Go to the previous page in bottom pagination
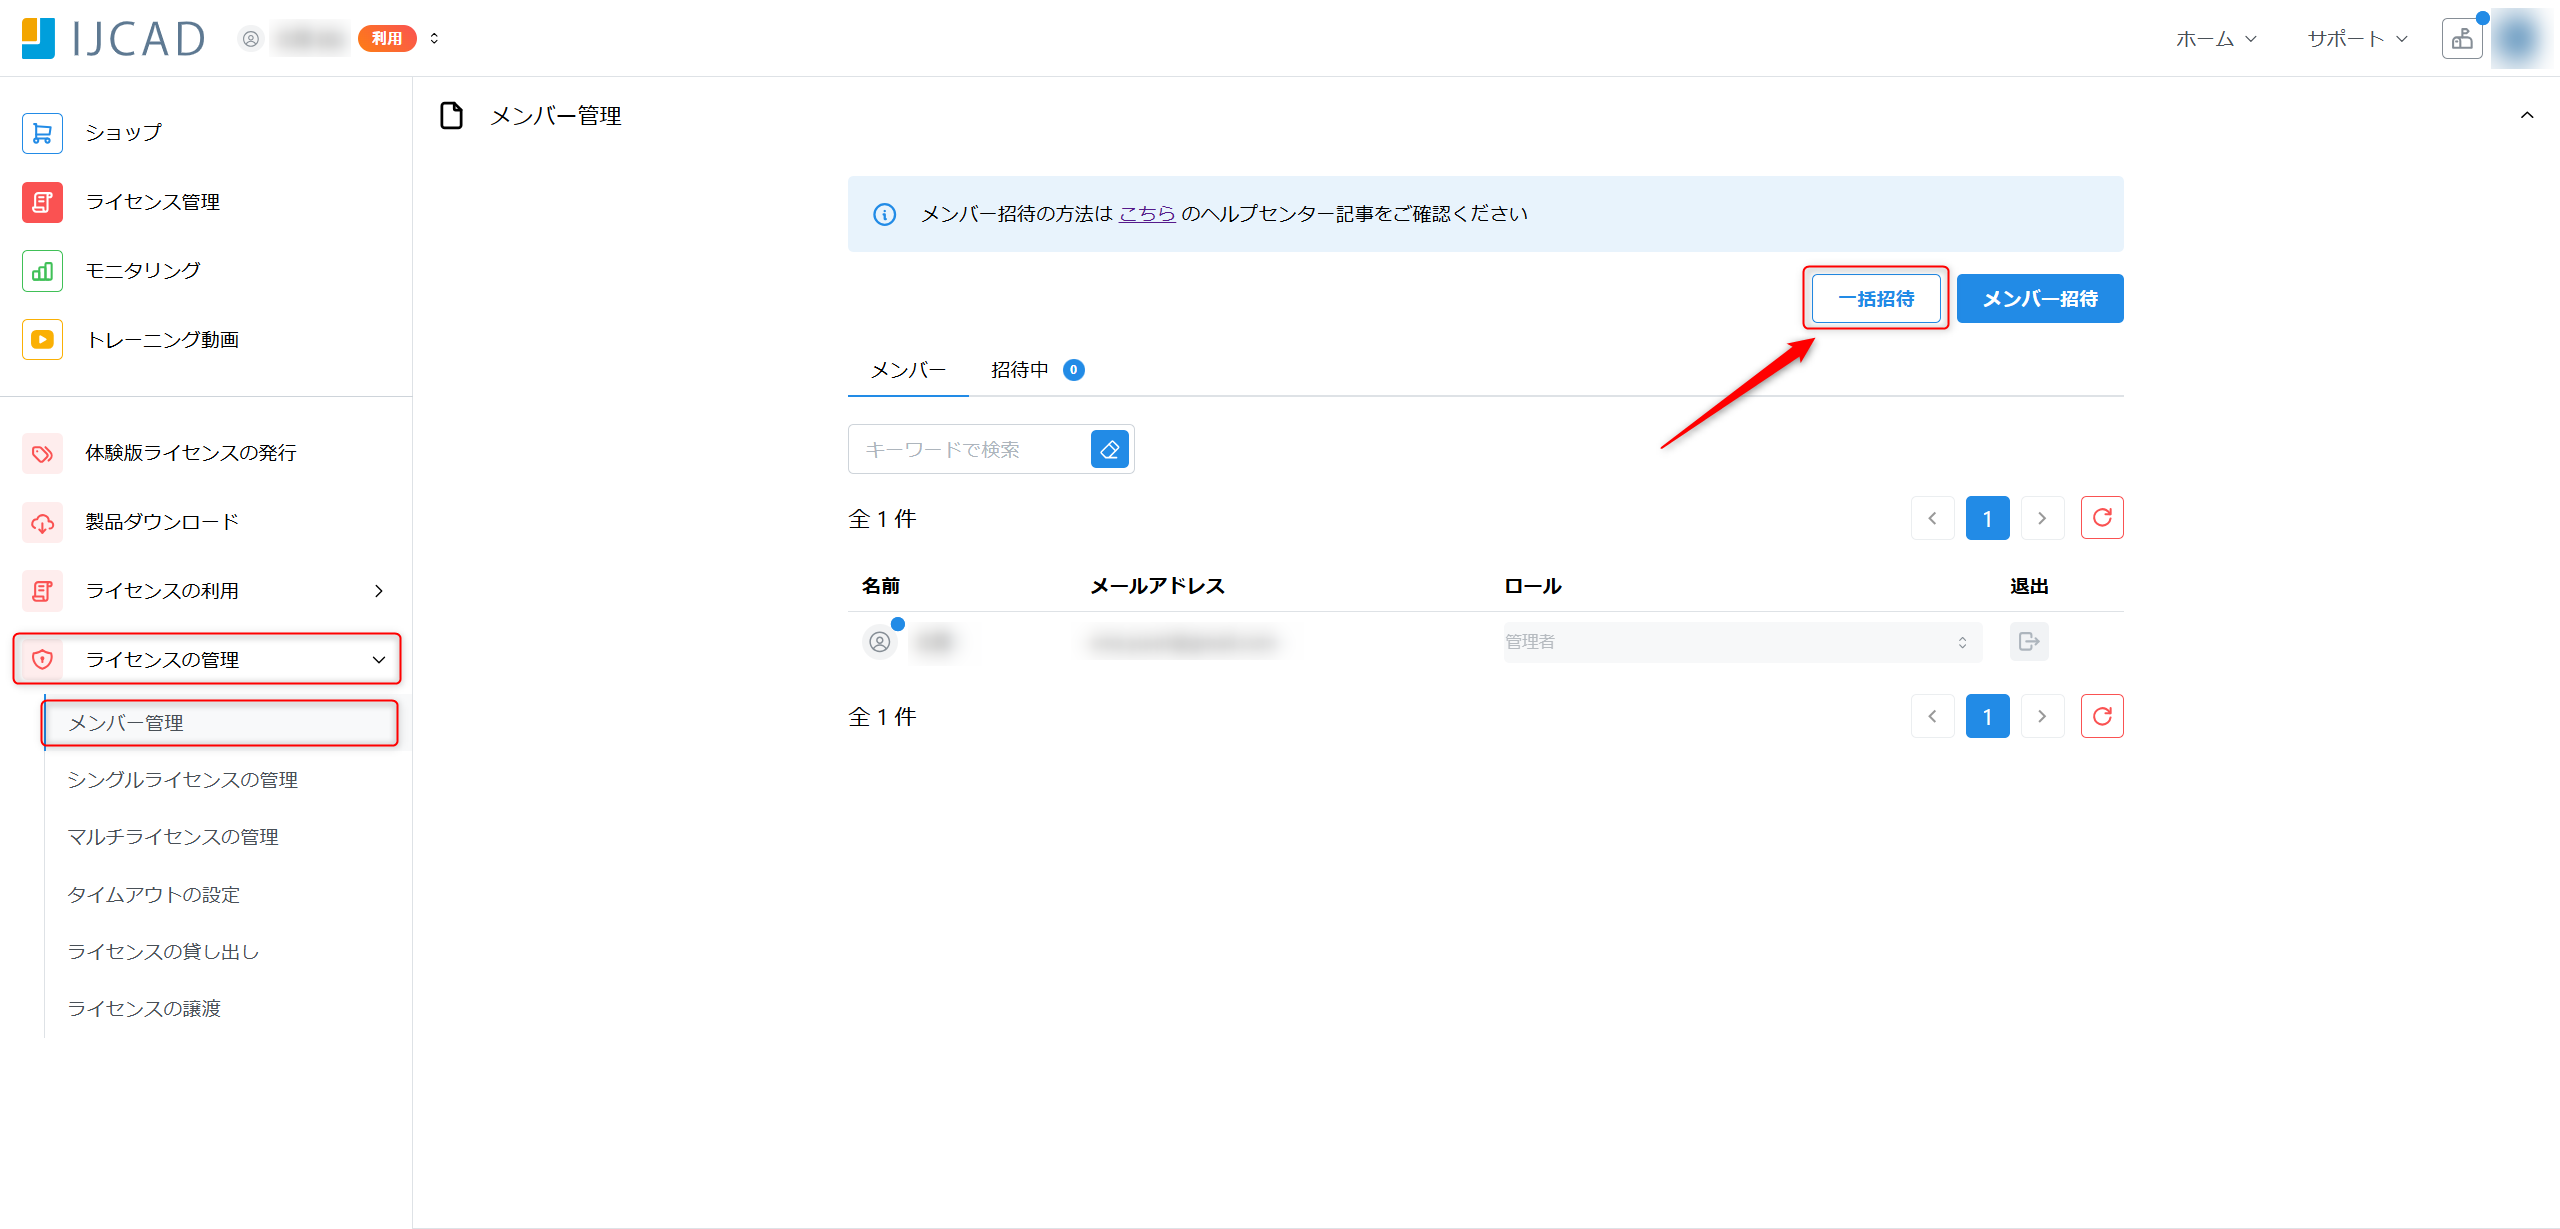 (1933, 716)
